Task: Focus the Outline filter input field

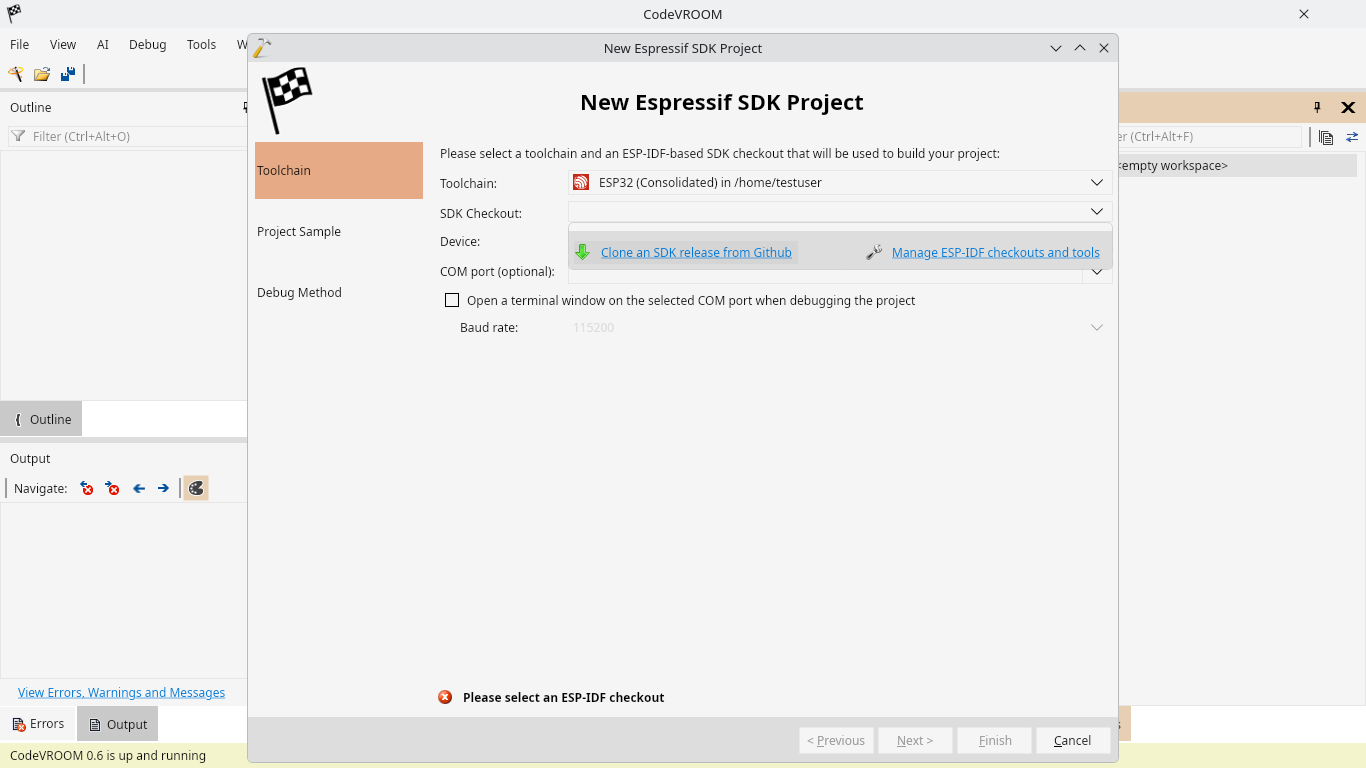Action: [x=127, y=136]
